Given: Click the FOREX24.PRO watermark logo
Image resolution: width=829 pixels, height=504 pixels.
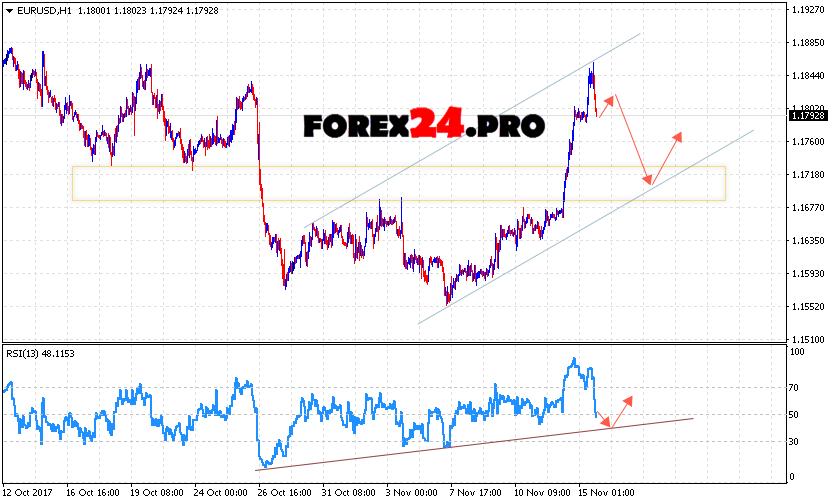Looking at the screenshot, I should [x=424, y=126].
